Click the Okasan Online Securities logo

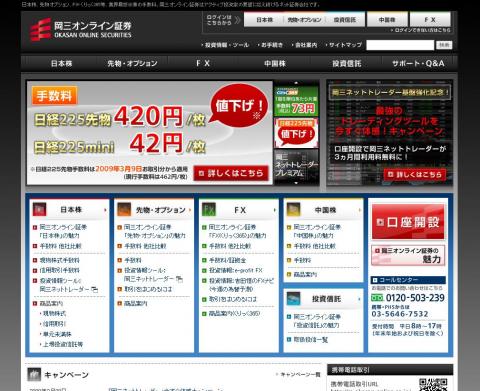80,29
